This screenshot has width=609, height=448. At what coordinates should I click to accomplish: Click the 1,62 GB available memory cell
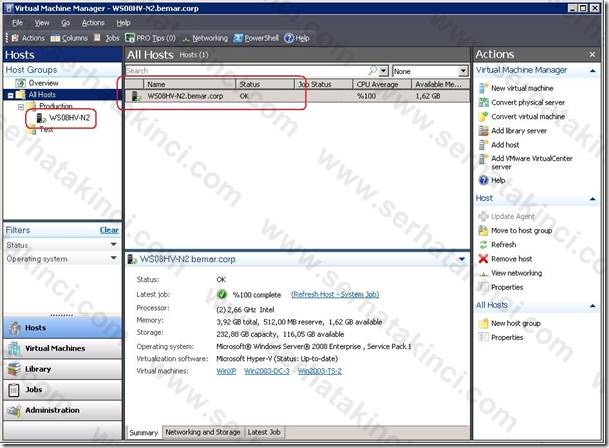coord(428,96)
